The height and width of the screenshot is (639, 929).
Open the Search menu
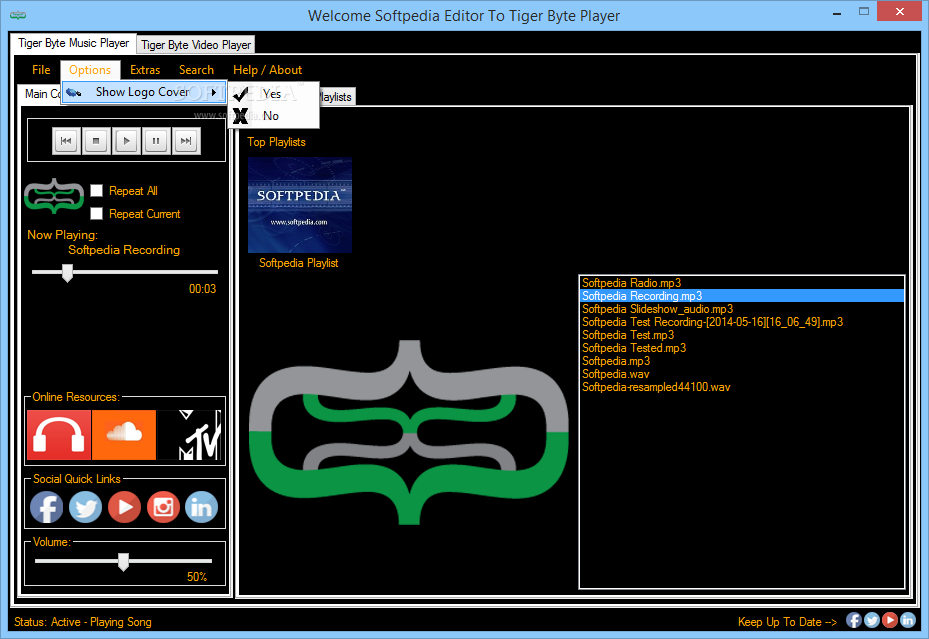196,70
